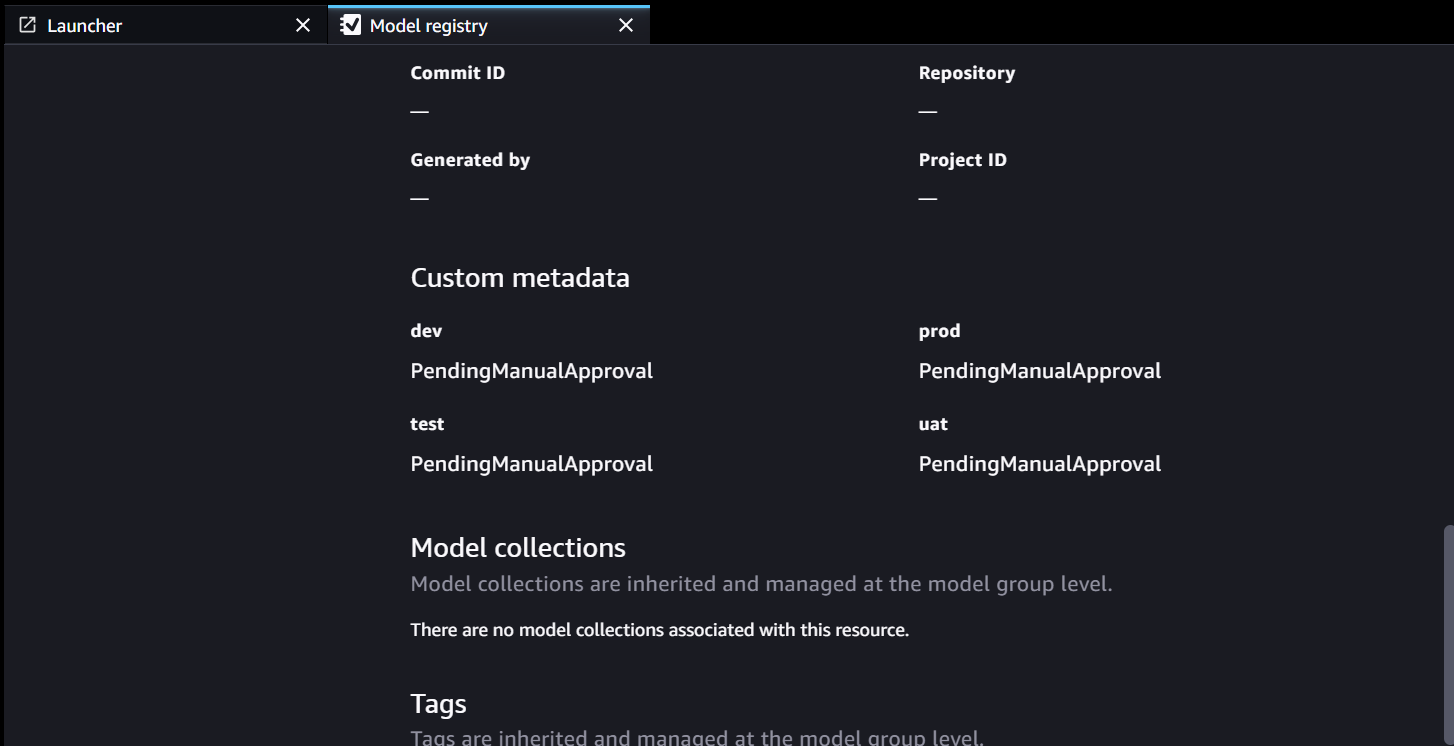Click the close icon on Model registry tab
This screenshot has height=746, width=1454.
pyautogui.click(x=626, y=25)
